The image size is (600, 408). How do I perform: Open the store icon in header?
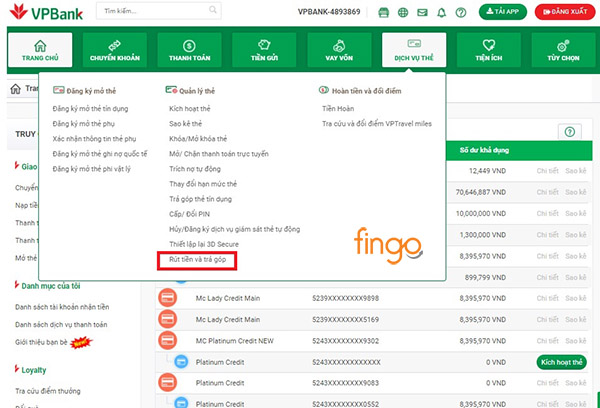(383, 13)
